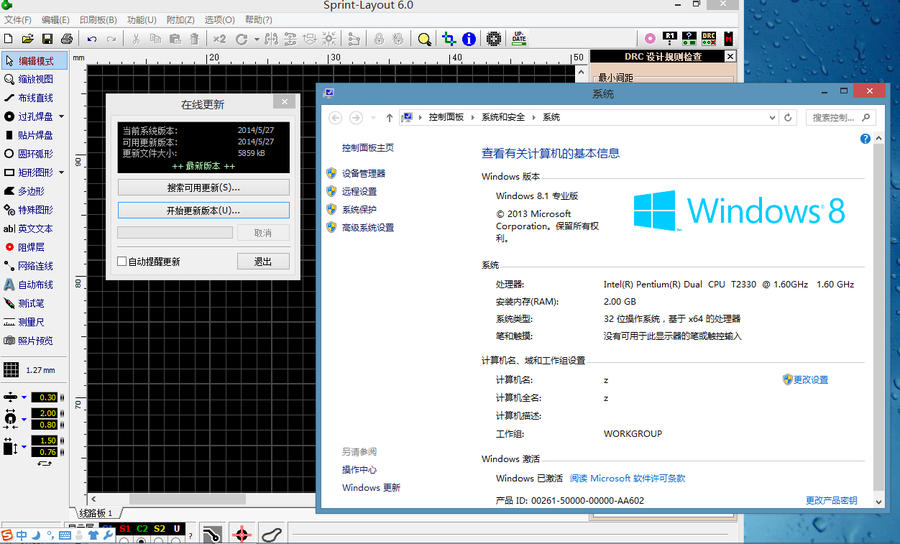Open the 设备管理器 link

pos(363,174)
